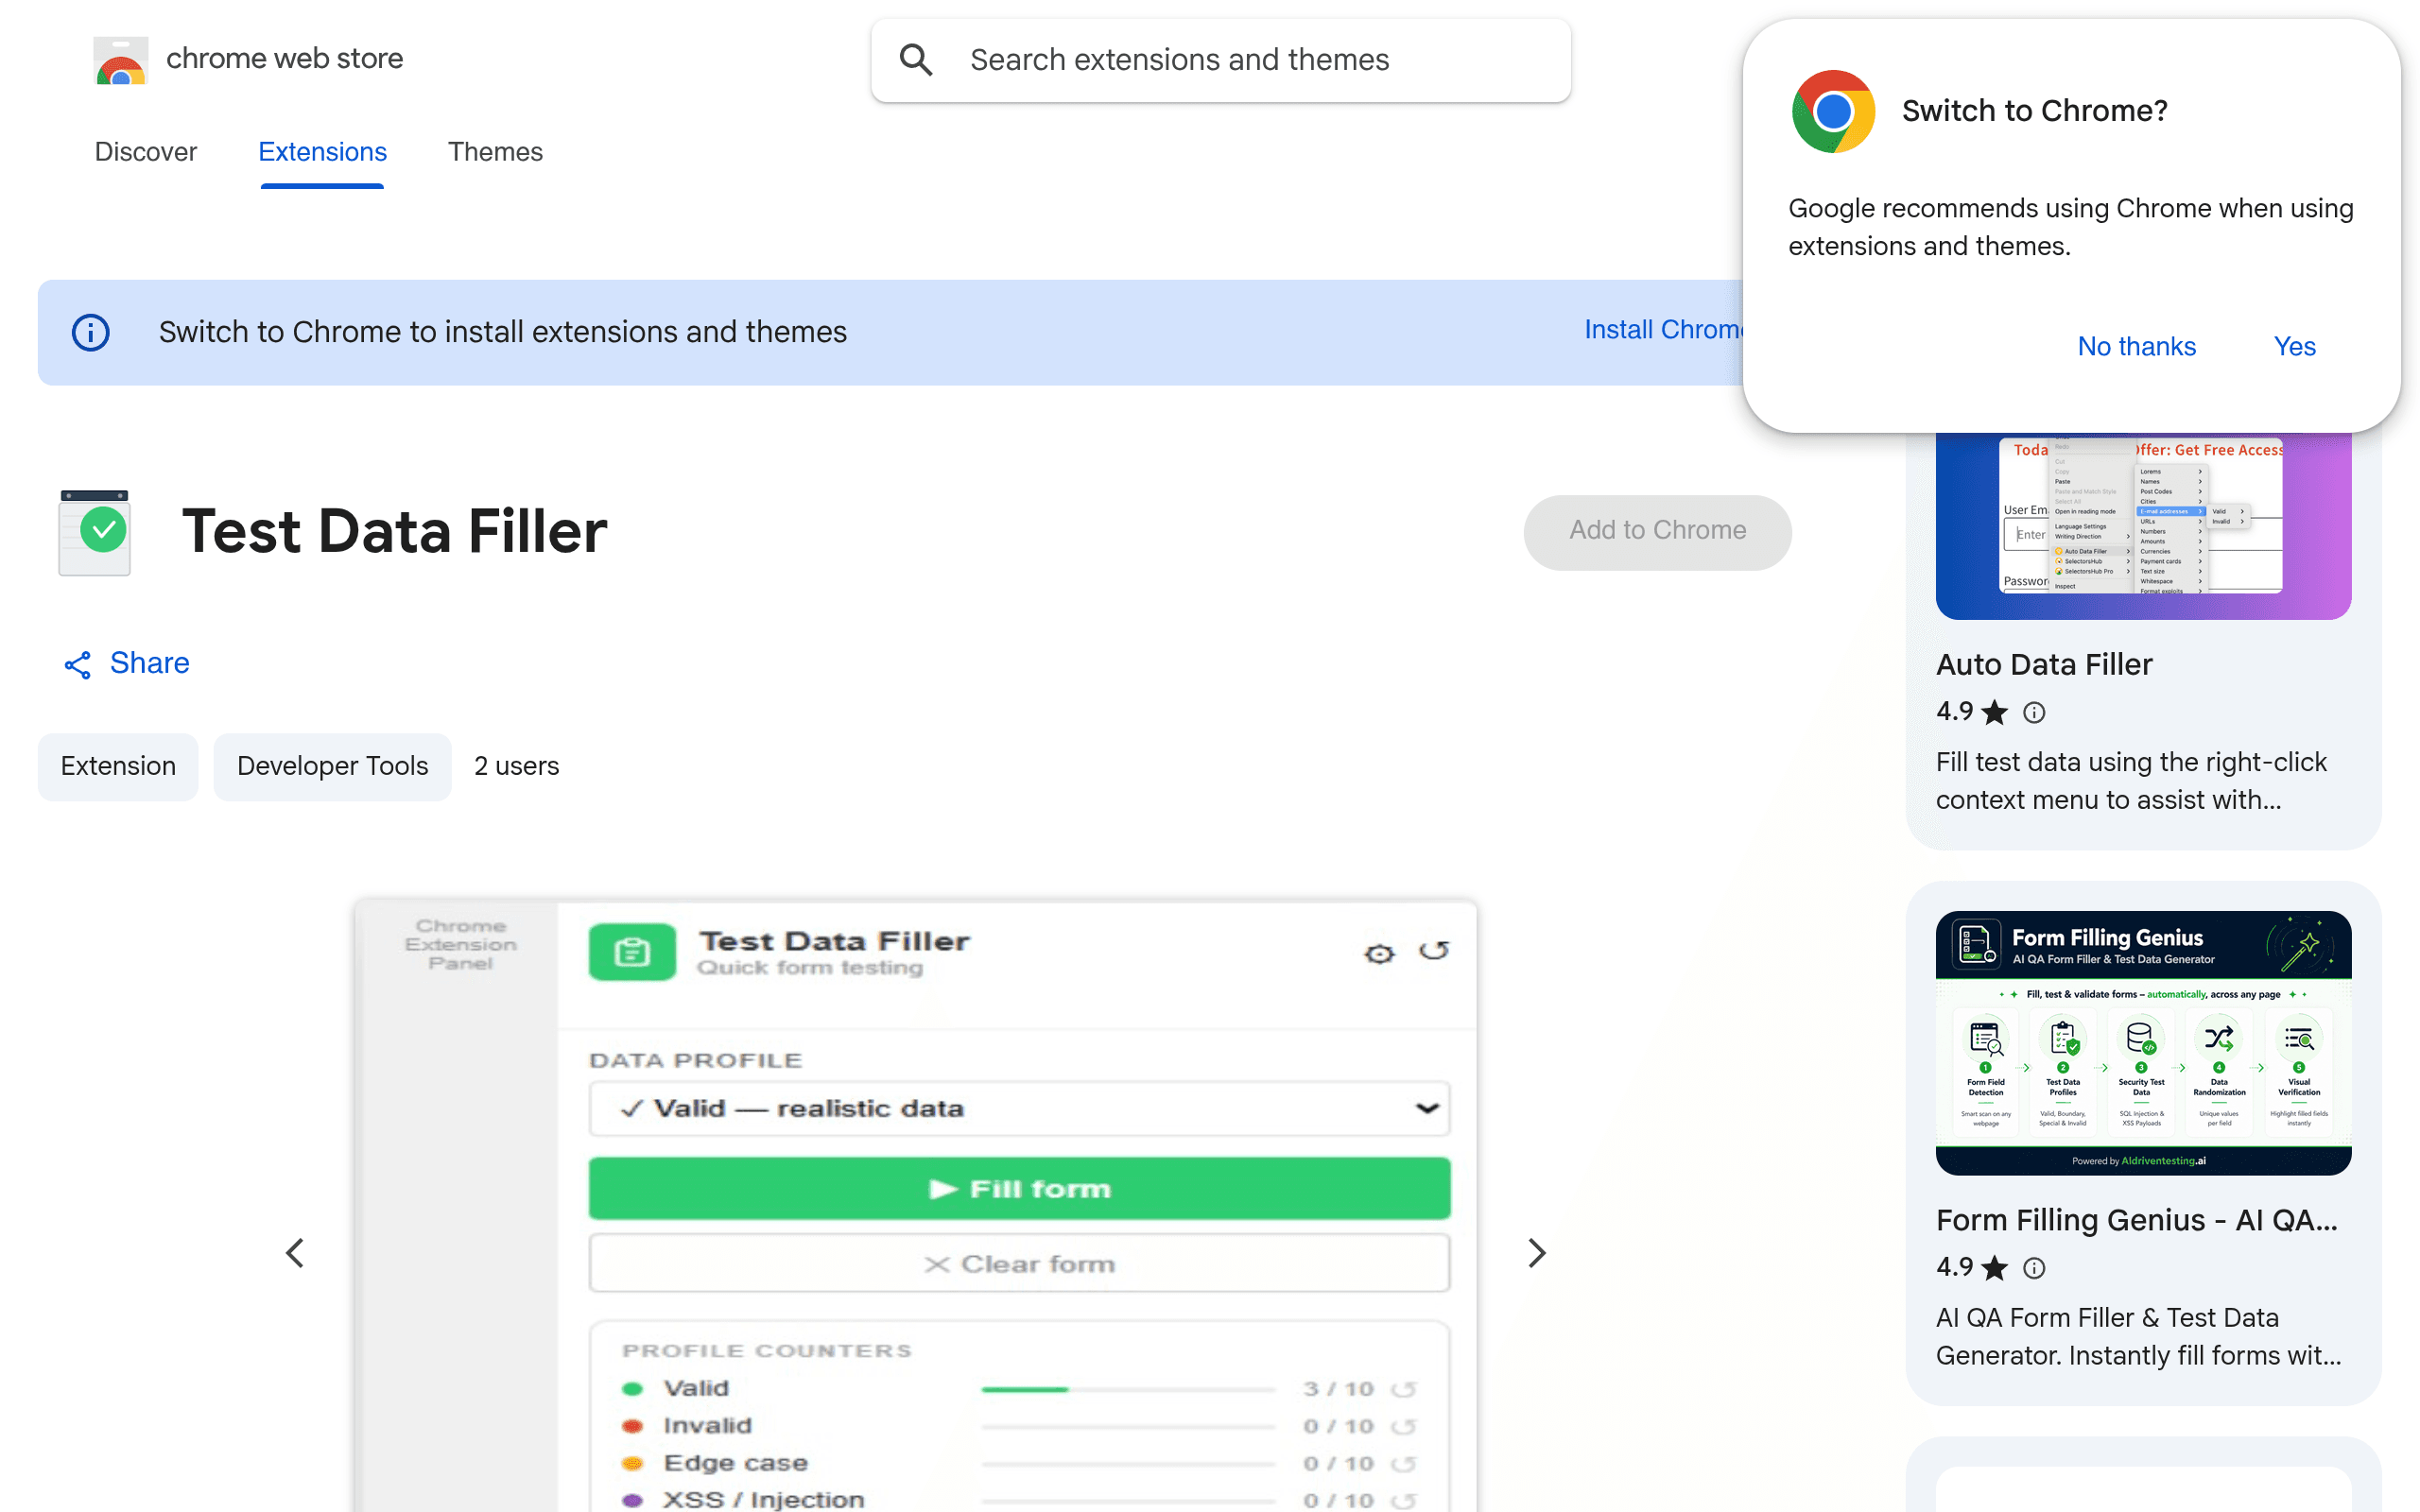Click the share icon beside Share
Image resolution: width=2420 pixels, height=1512 pixels.
78,665
